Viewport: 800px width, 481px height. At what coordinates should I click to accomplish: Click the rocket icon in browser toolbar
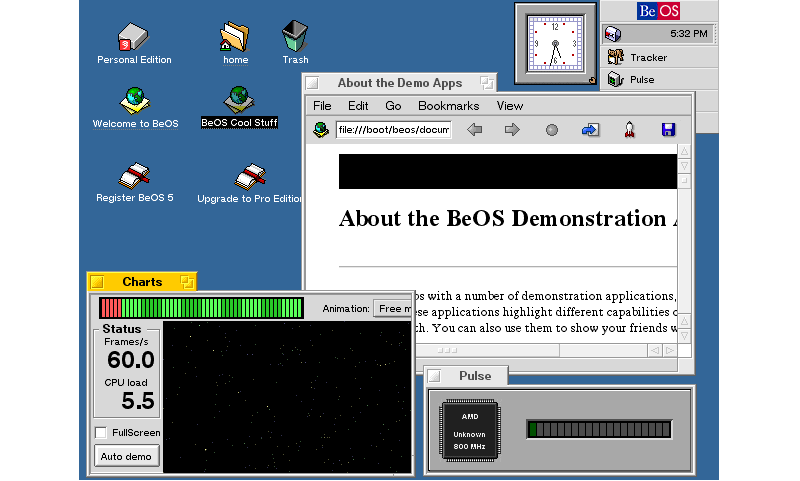630,130
